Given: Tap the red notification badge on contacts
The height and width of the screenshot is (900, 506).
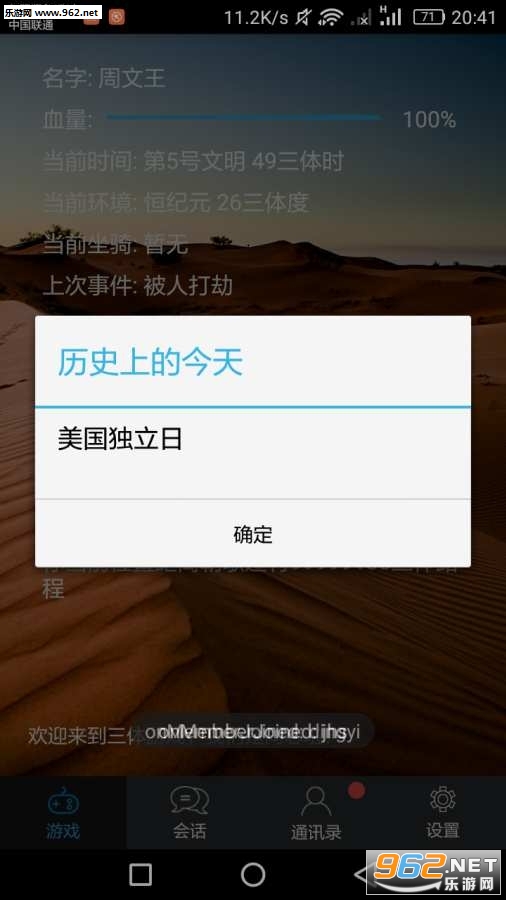Looking at the screenshot, I should click(356, 791).
